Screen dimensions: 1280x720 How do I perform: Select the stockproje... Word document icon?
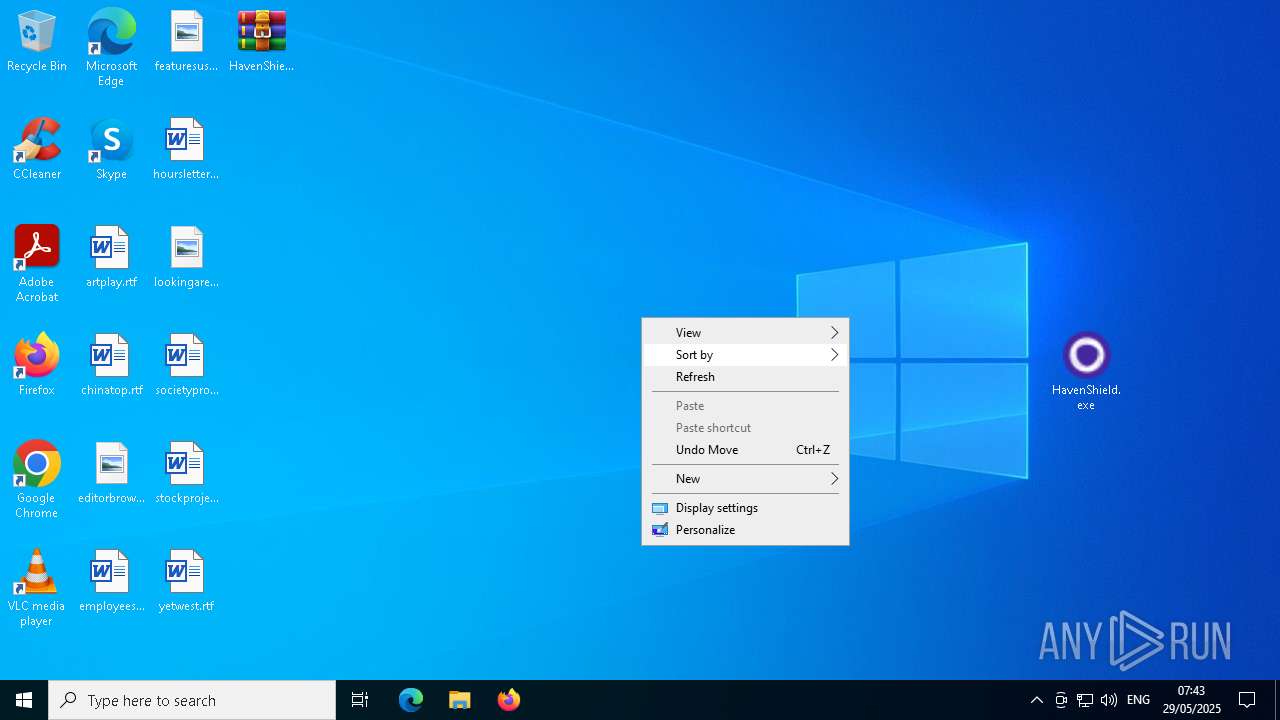(186, 474)
